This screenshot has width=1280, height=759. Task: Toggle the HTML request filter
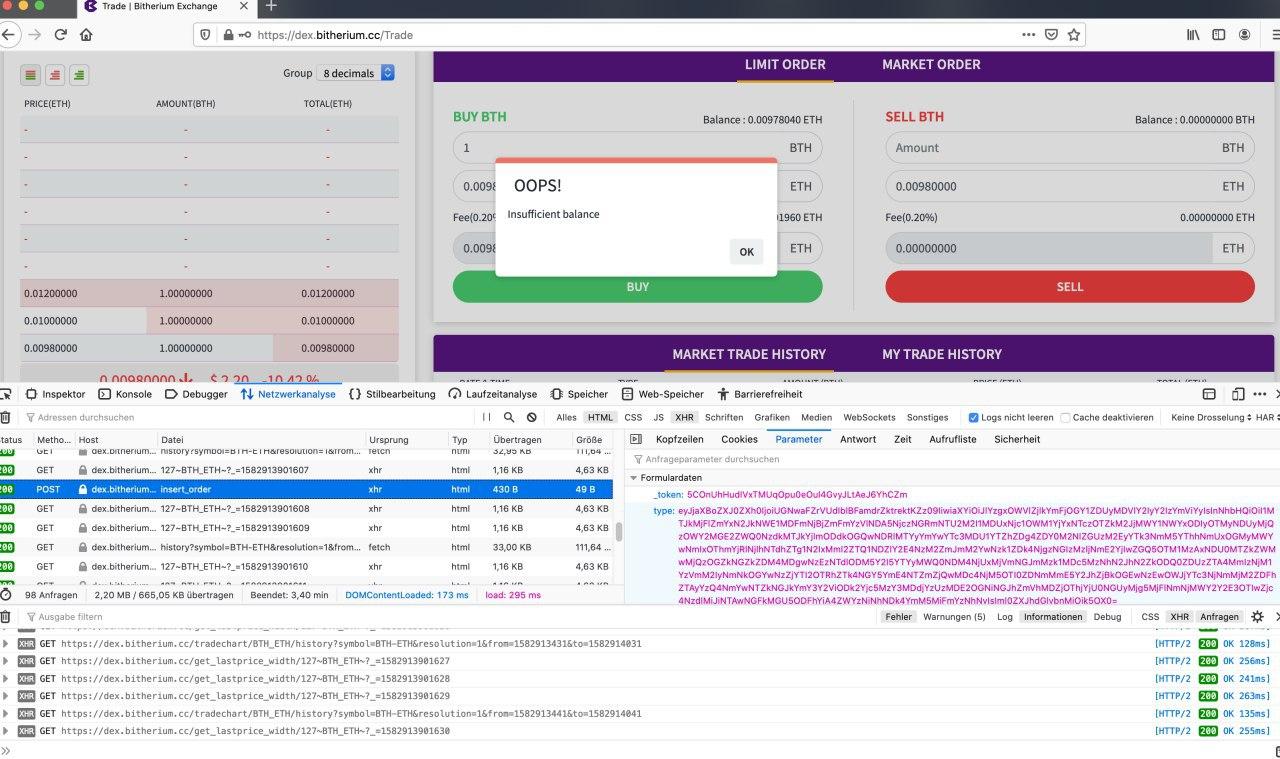600,417
